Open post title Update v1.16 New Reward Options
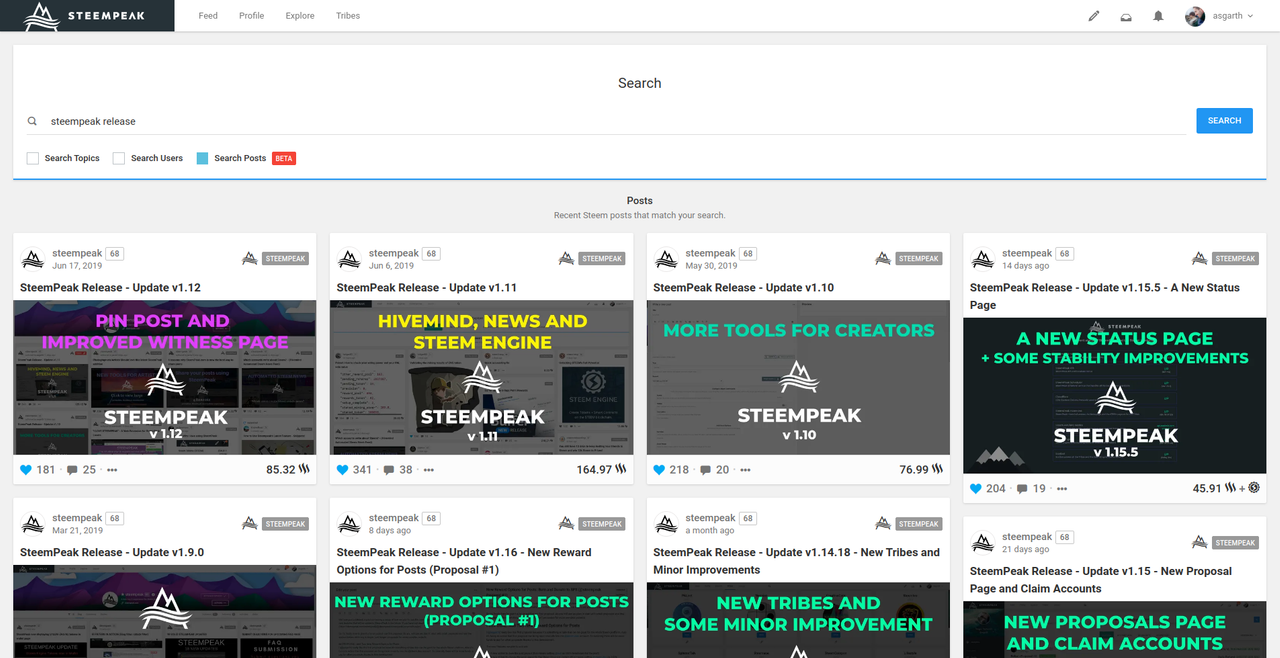The image size is (1280, 658). pyautogui.click(x=464, y=561)
